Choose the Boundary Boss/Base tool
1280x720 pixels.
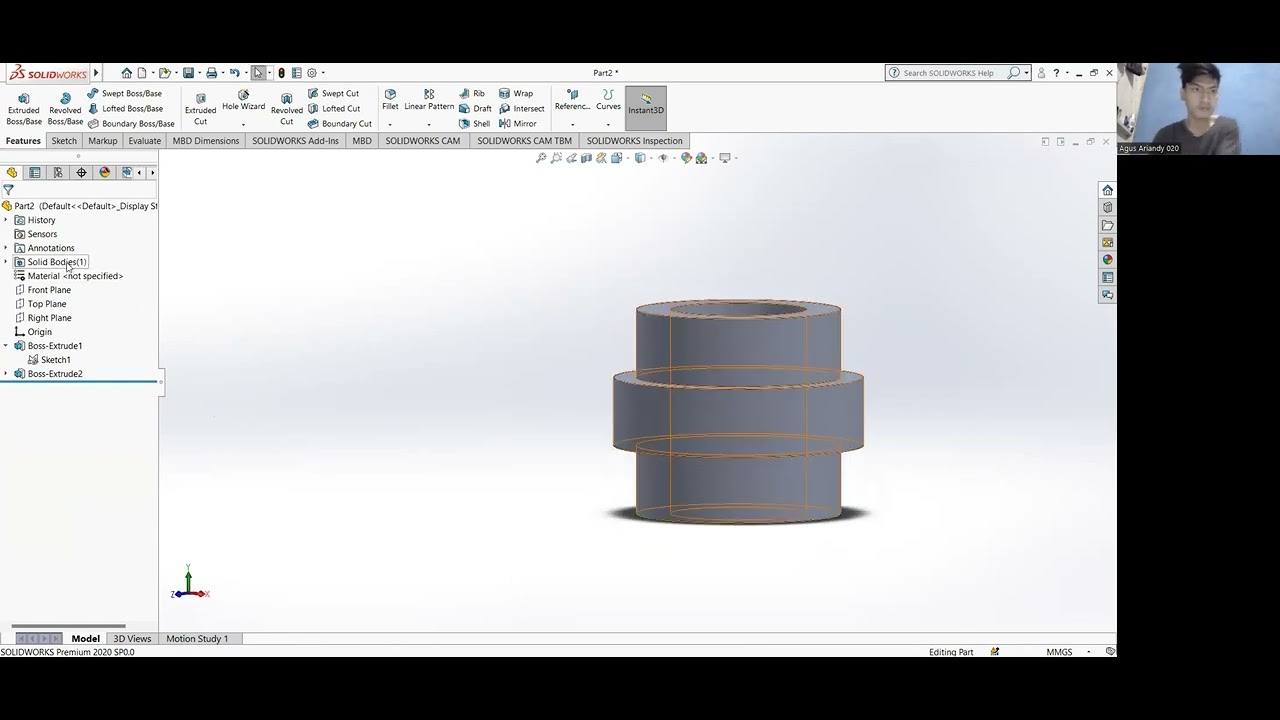(x=130, y=124)
